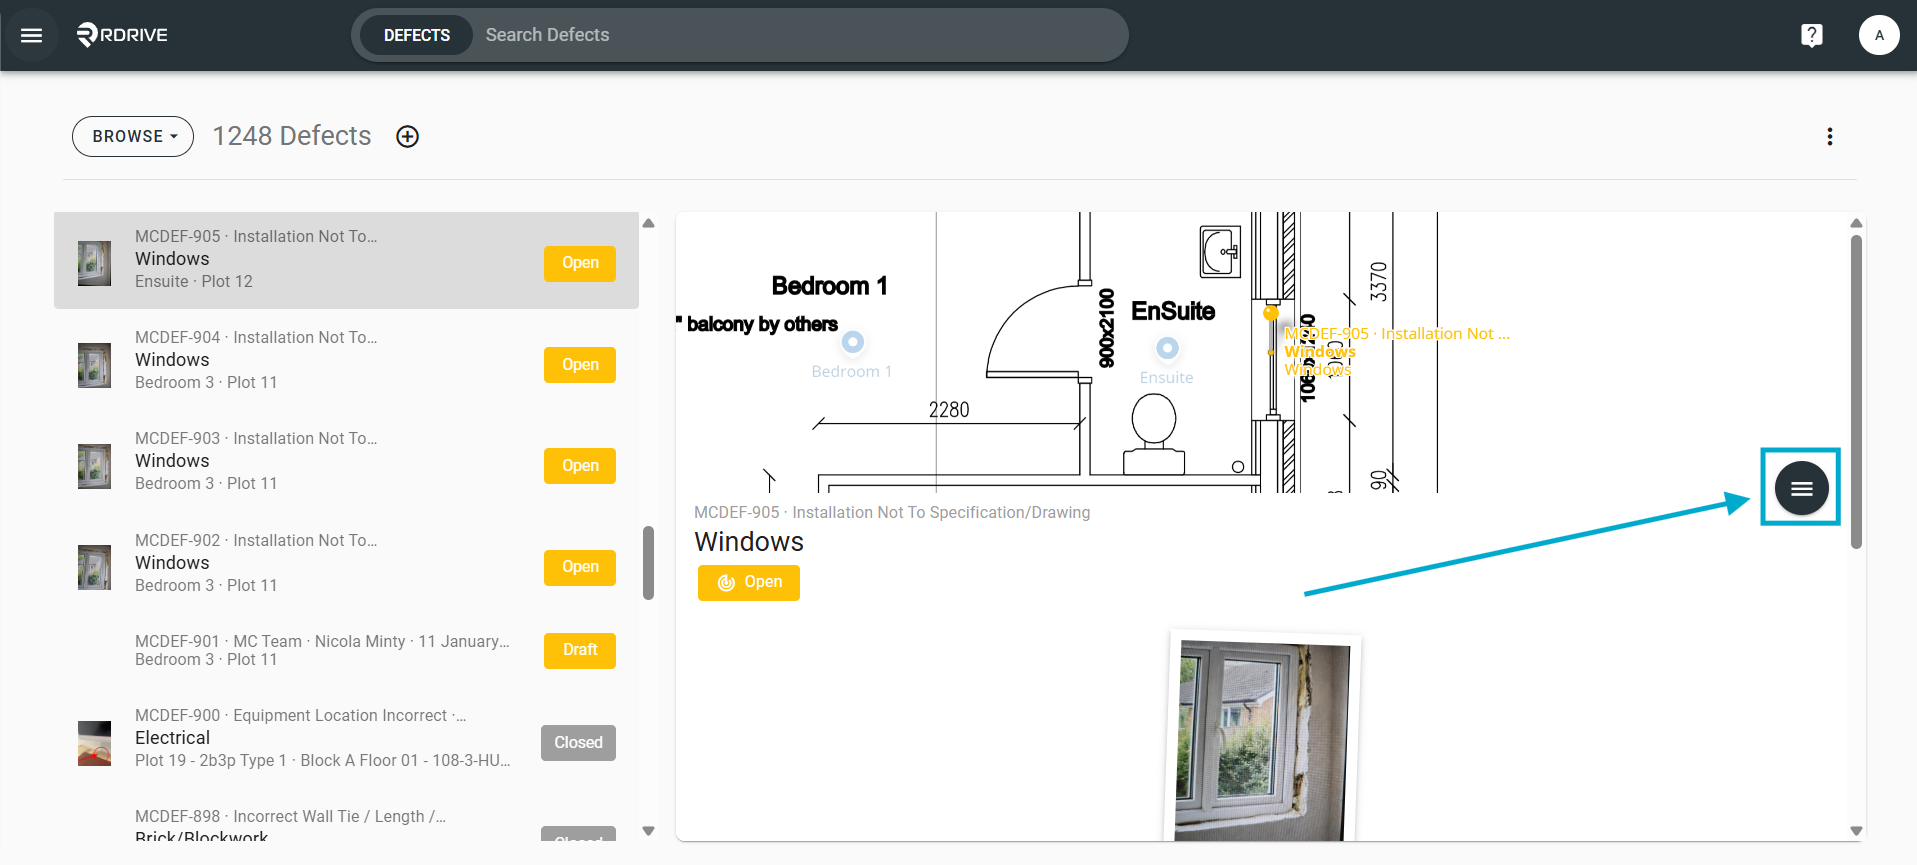Open the dark round defect menu button
This screenshot has width=1917, height=865.
1801,488
